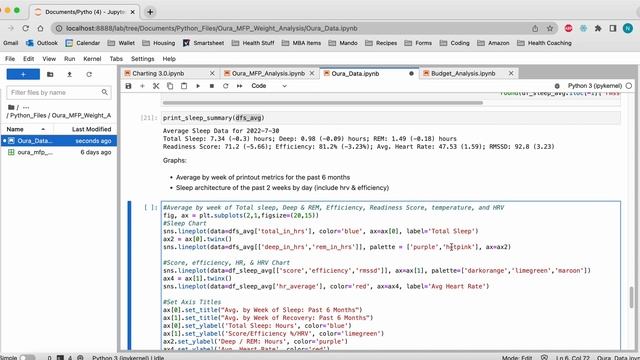Reload the page in browser toolbar
The width and height of the screenshot is (640, 360).
click(26, 28)
